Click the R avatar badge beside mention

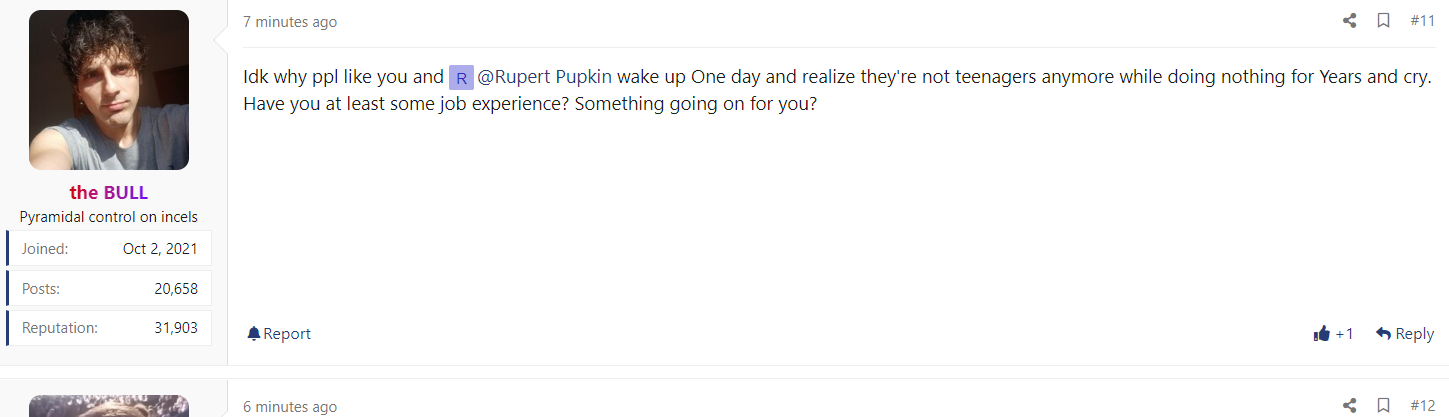click(461, 78)
